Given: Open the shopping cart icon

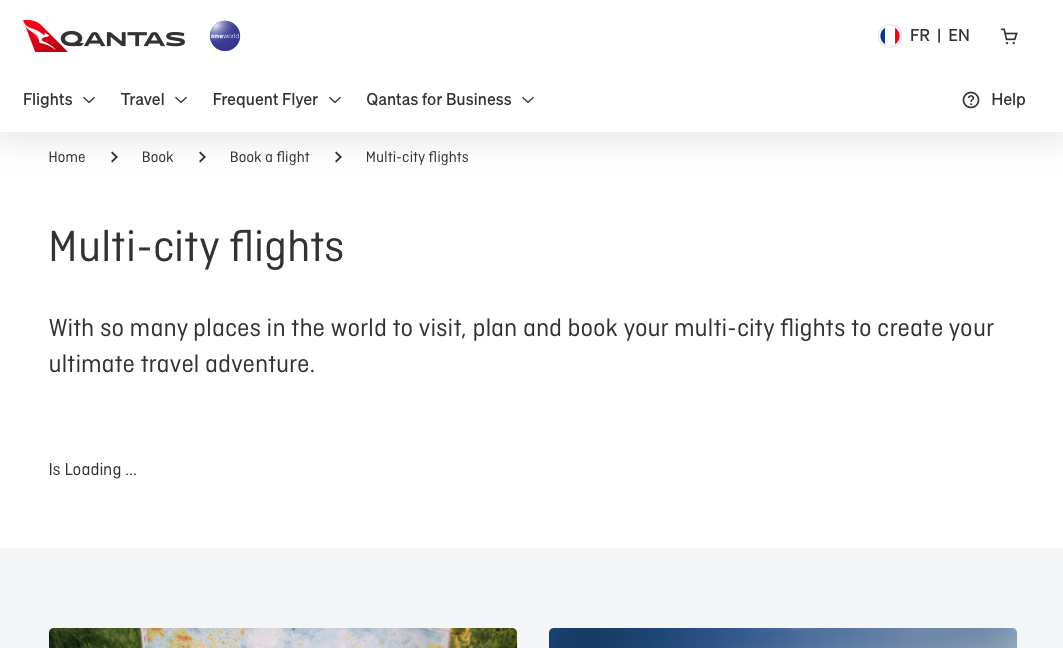Looking at the screenshot, I should pos(1010,36).
